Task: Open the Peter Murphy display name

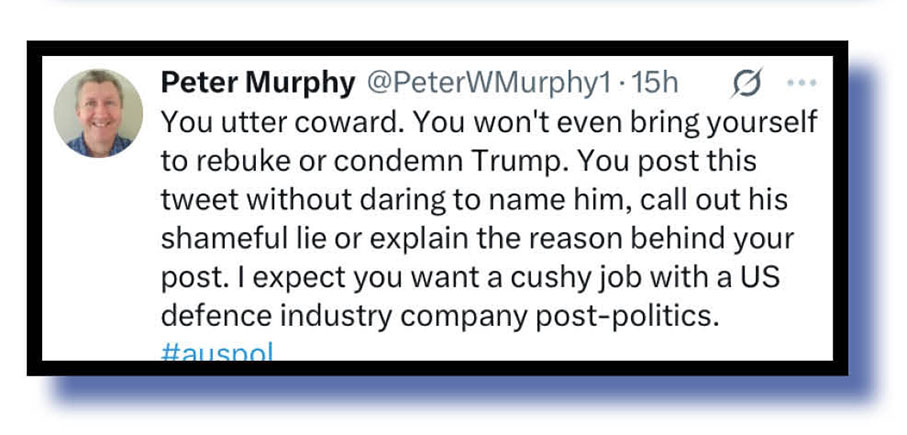Action: pyautogui.click(x=256, y=85)
